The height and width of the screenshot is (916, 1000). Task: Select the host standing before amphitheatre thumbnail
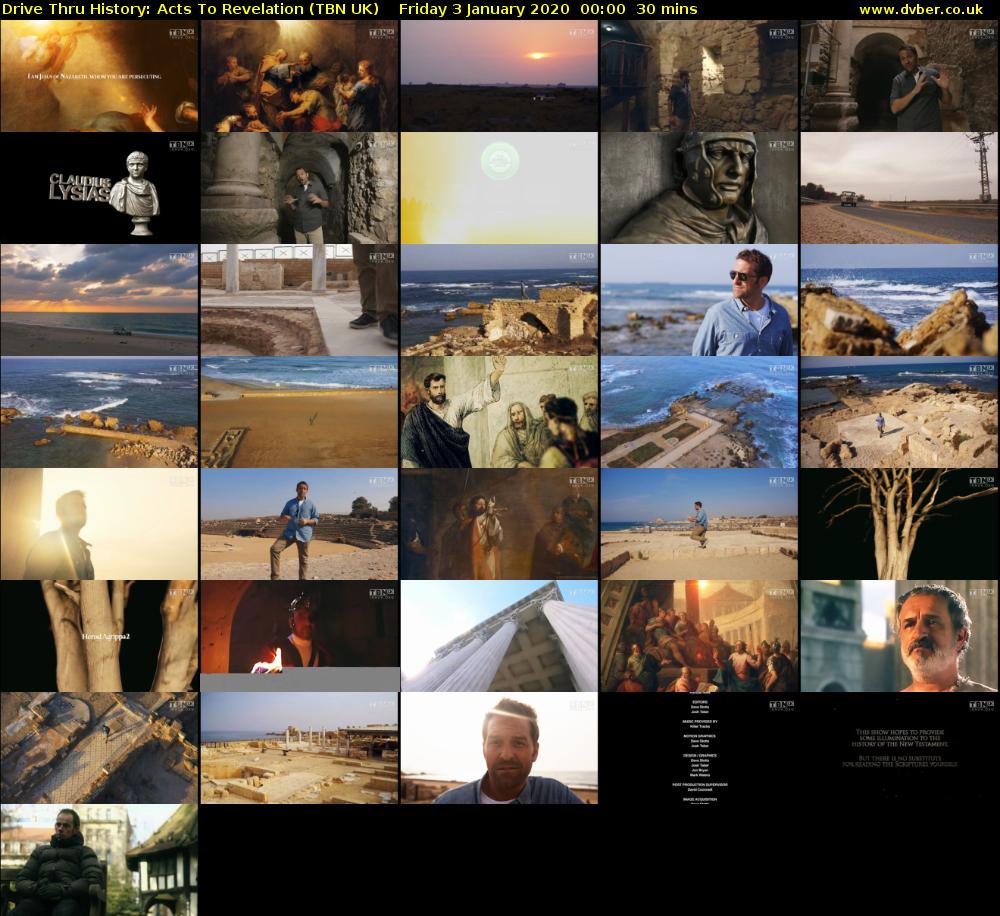pyautogui.click(x=300, y=524)
